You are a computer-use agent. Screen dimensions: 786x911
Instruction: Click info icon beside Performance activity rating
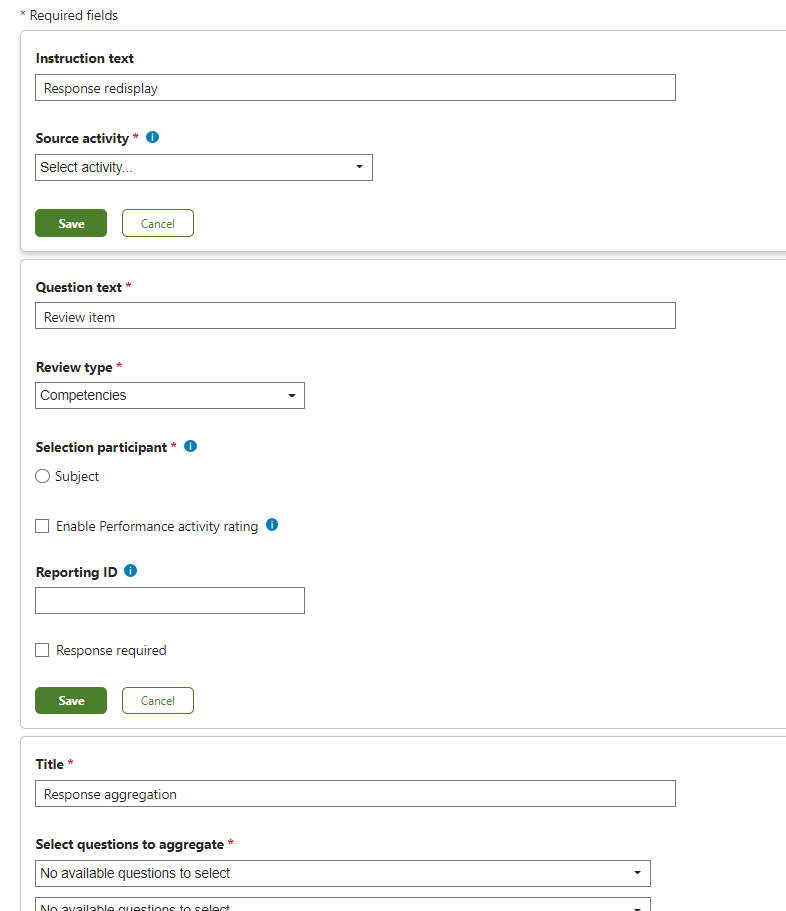[272, 525]
